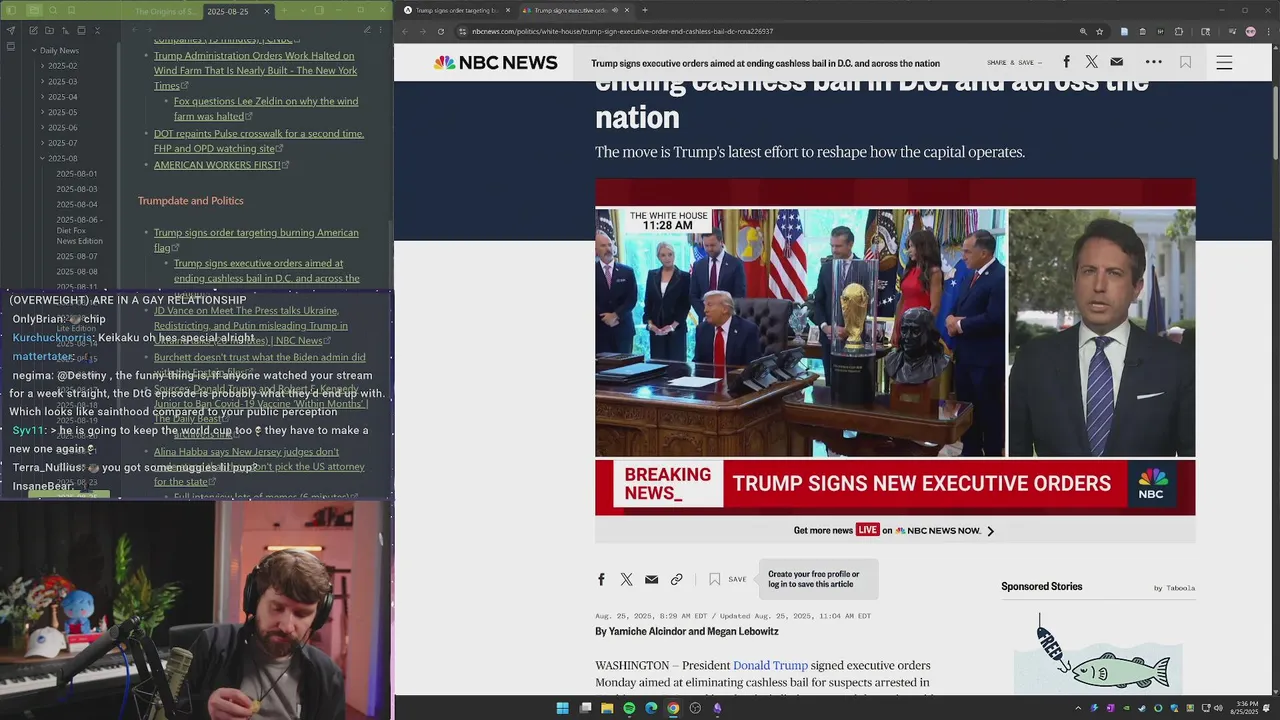The image size is (1280, 720).
Task: Open Fox questions Lee Zeldin link
Action: pyautogui.click(x=266, y=108)
